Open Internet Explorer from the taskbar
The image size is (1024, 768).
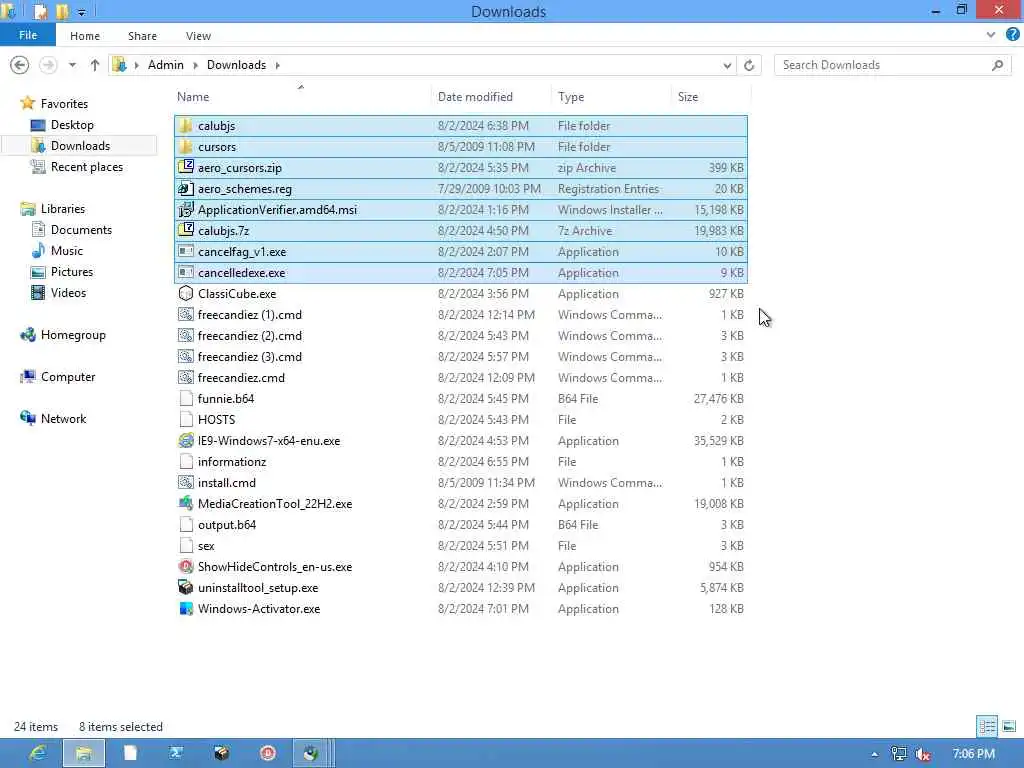coord(38,753)
